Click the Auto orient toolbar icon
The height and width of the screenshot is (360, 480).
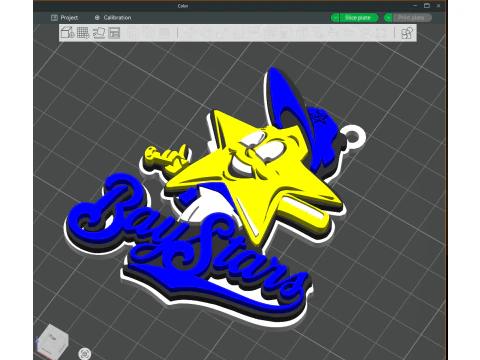pos(99,33)
